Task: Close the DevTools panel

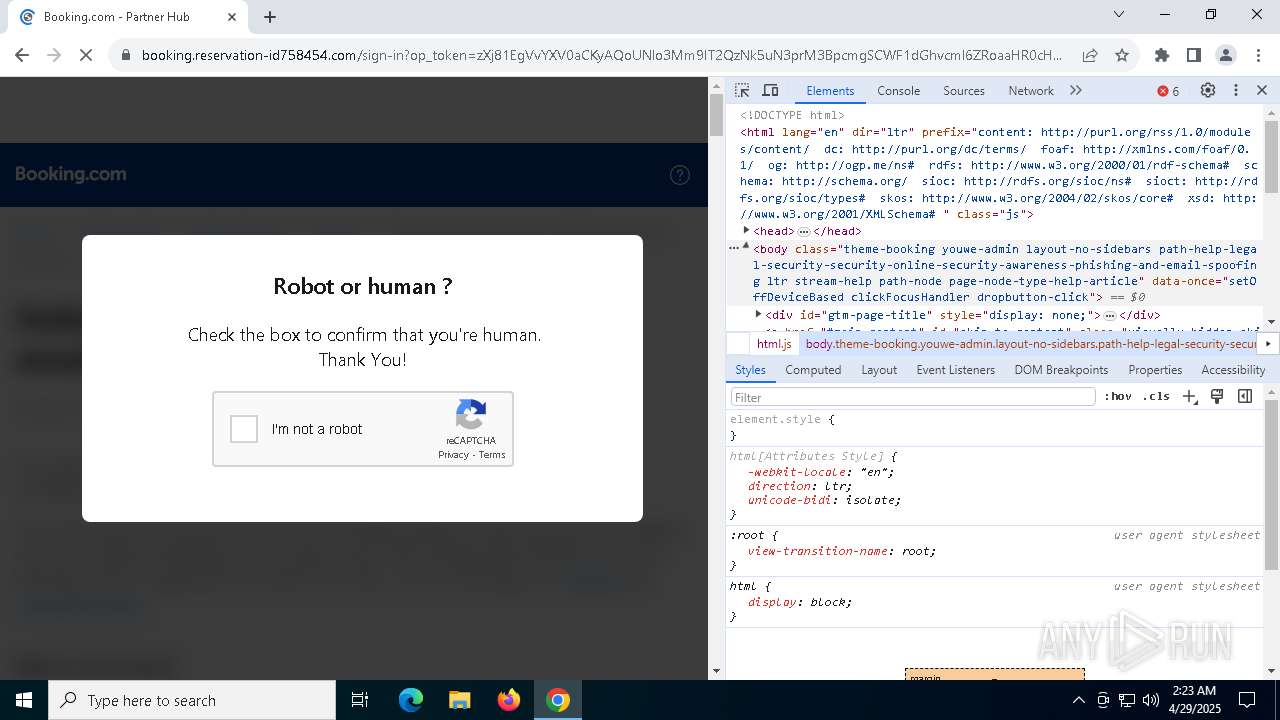Action: [1262, 90]
